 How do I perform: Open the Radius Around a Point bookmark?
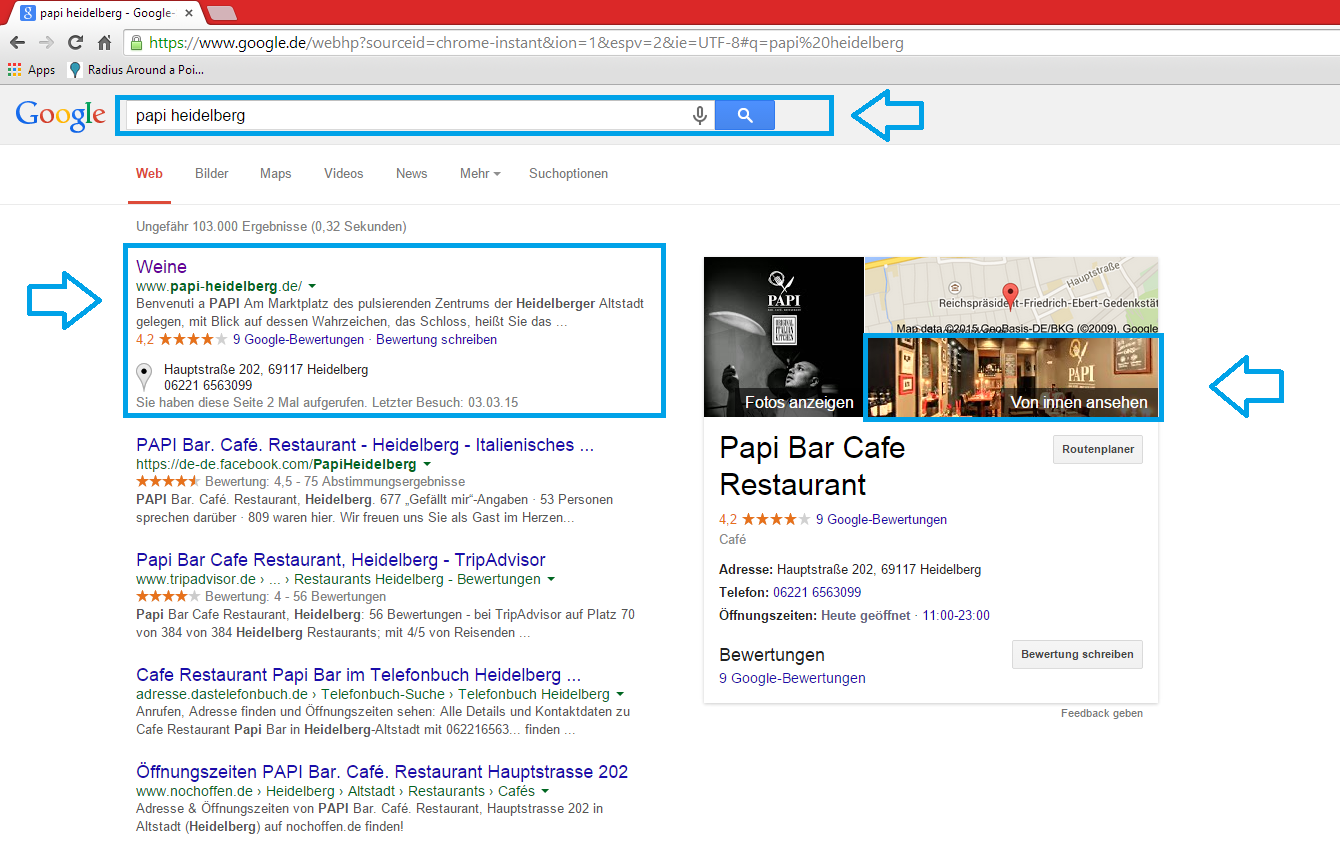(135, 70)
